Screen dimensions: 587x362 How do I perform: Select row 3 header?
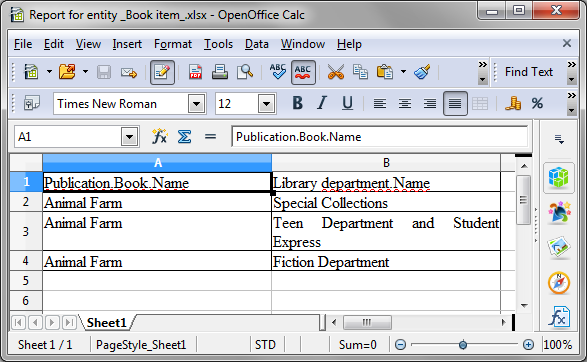(26, 231)
